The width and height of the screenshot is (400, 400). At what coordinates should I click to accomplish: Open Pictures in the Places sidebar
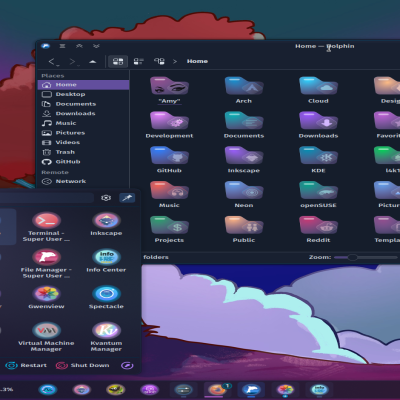(83, 133)
